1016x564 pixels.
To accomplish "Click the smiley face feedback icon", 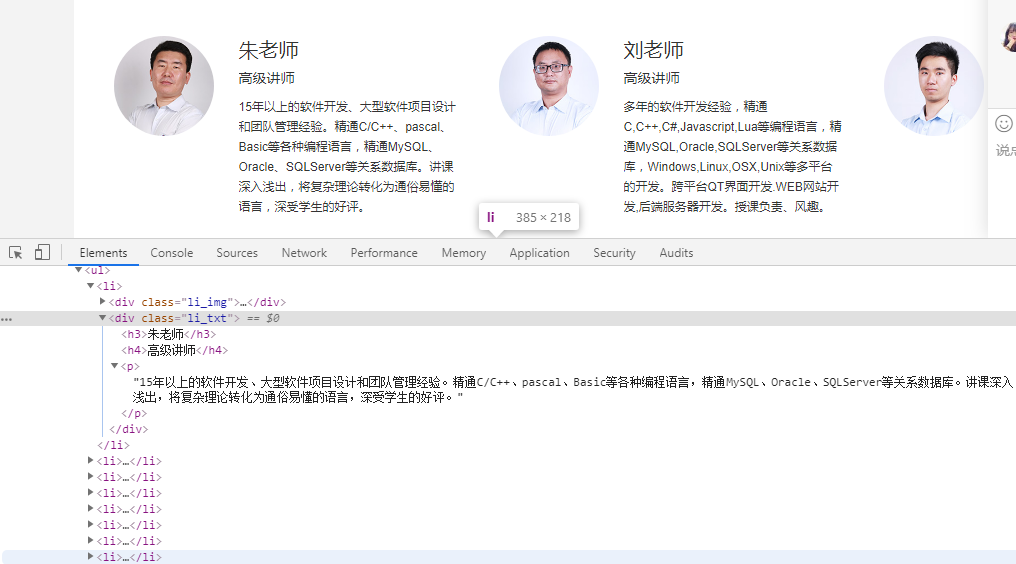I will pos(1004,123).
